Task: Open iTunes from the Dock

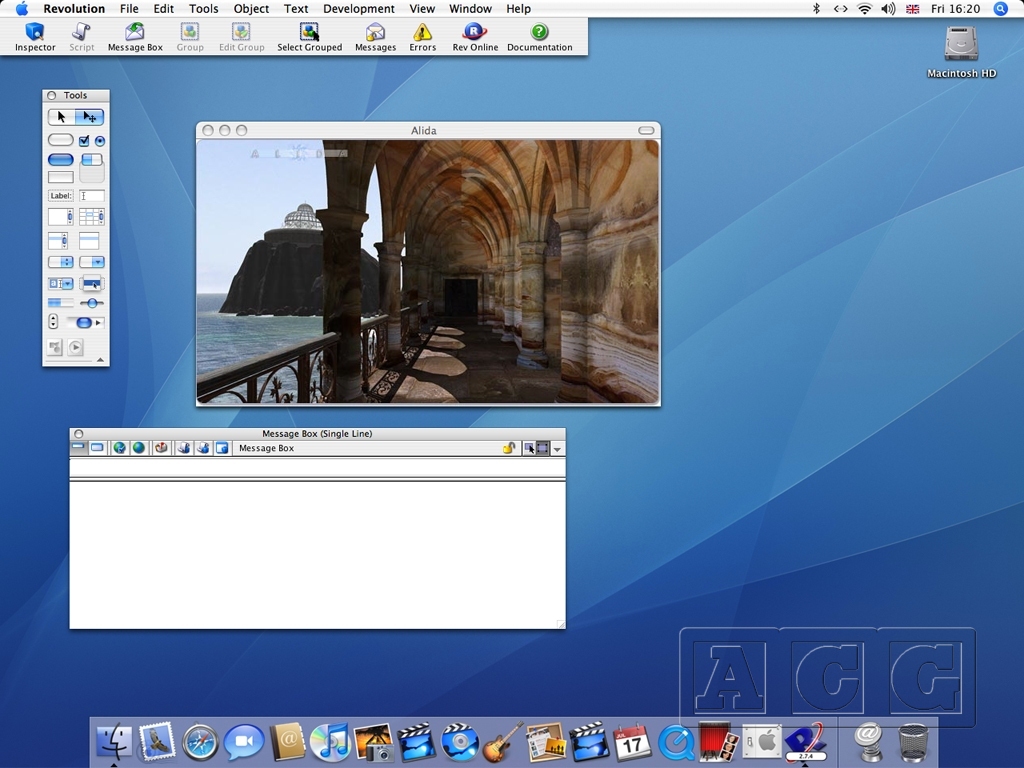Action: (330, 742)
